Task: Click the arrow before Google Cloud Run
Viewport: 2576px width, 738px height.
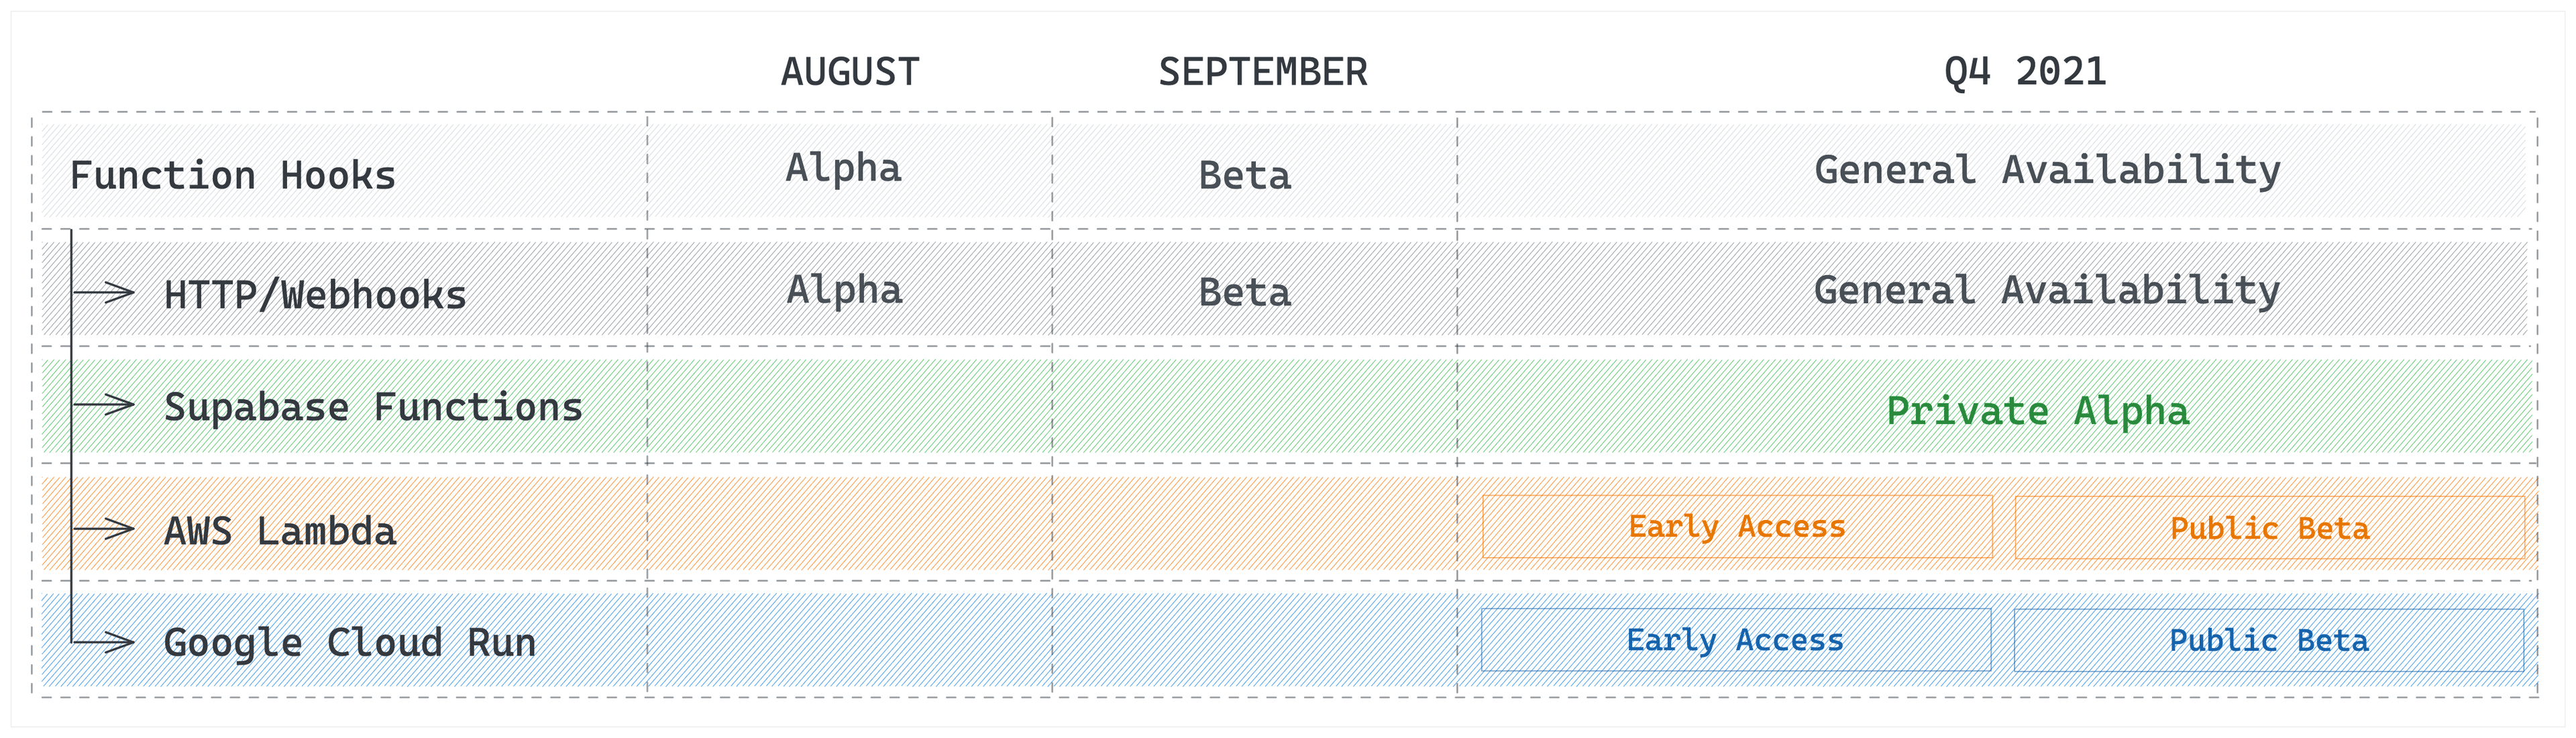Action: (106, 641)
